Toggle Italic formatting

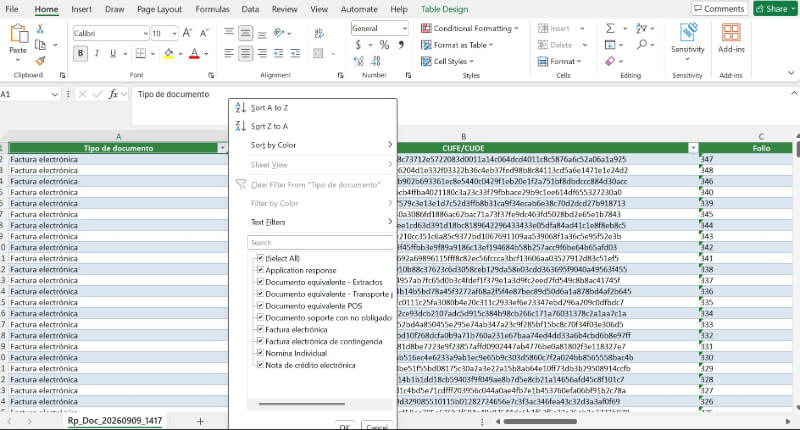pyautogui.click(x=97, y=53)
